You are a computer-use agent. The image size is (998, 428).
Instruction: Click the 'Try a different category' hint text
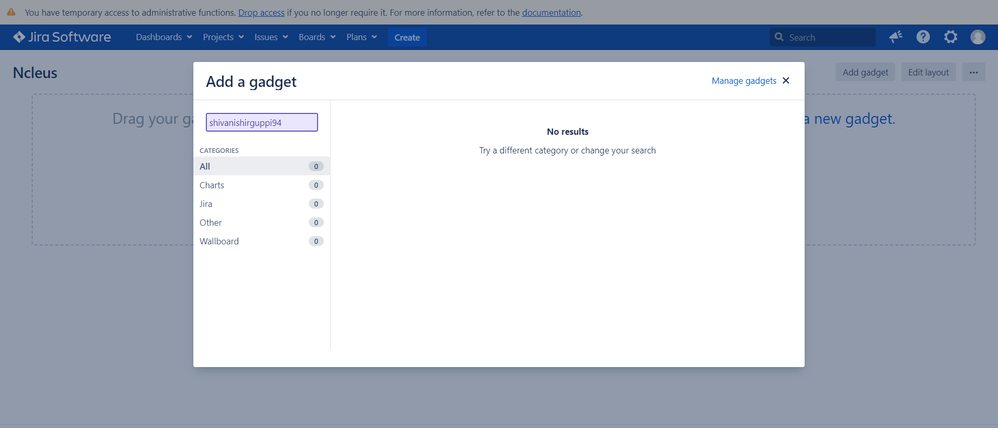tap(567, 151)
